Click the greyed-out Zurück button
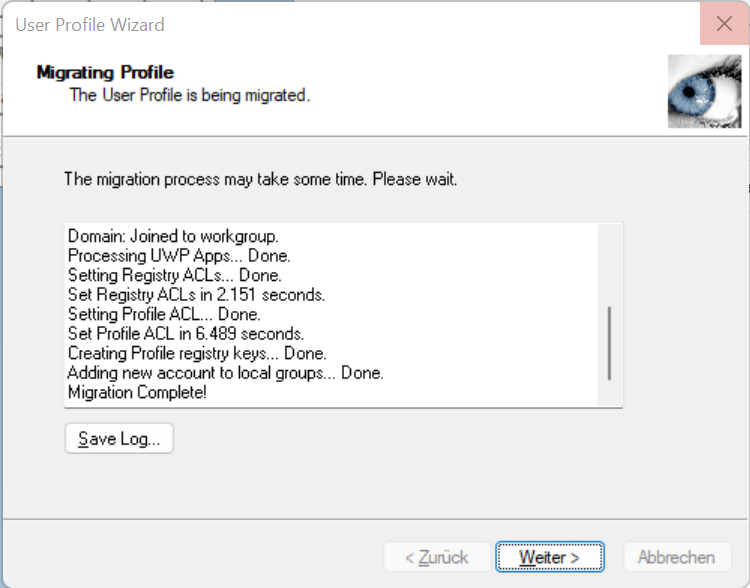The height and width of the screenshot is (588, 750). click(x=437, y=557)
